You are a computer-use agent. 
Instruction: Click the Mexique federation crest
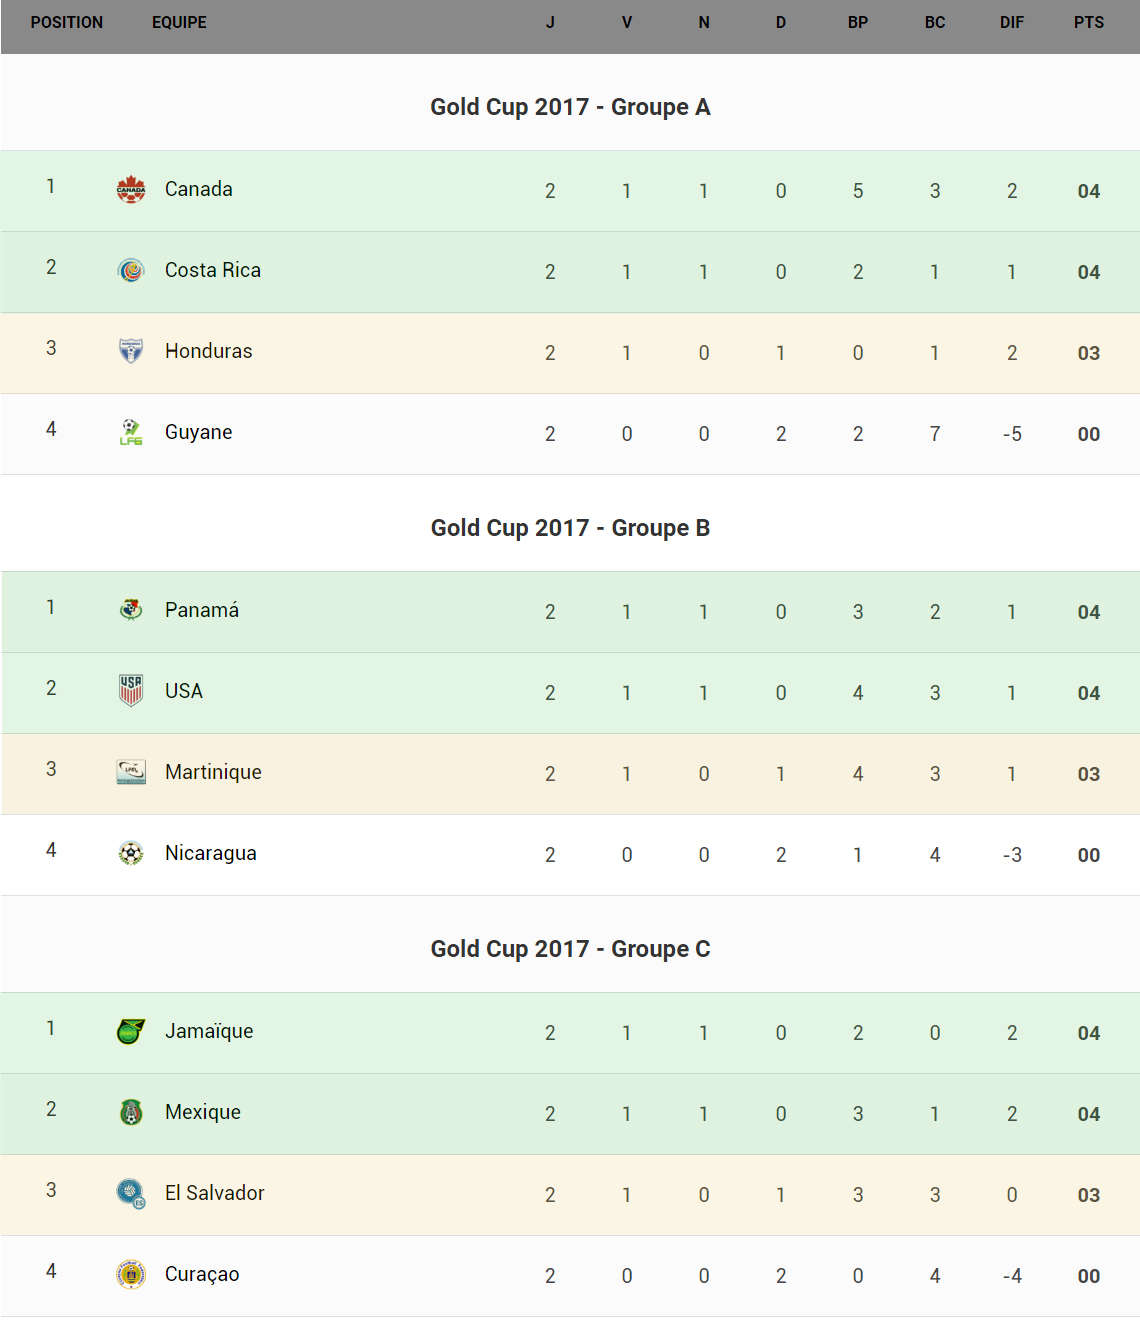tap(131, 1112)
